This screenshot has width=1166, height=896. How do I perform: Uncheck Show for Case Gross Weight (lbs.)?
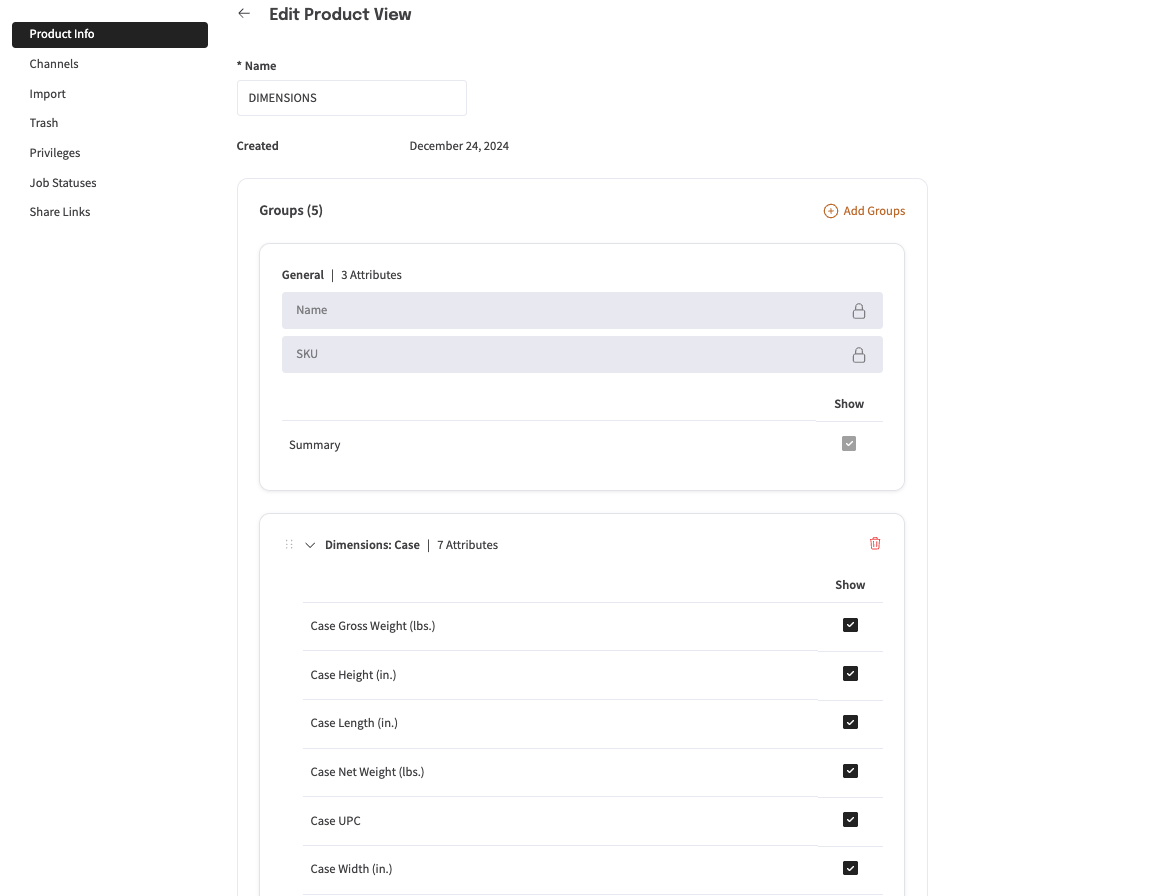pyautogui.click(x=850, y=625)
